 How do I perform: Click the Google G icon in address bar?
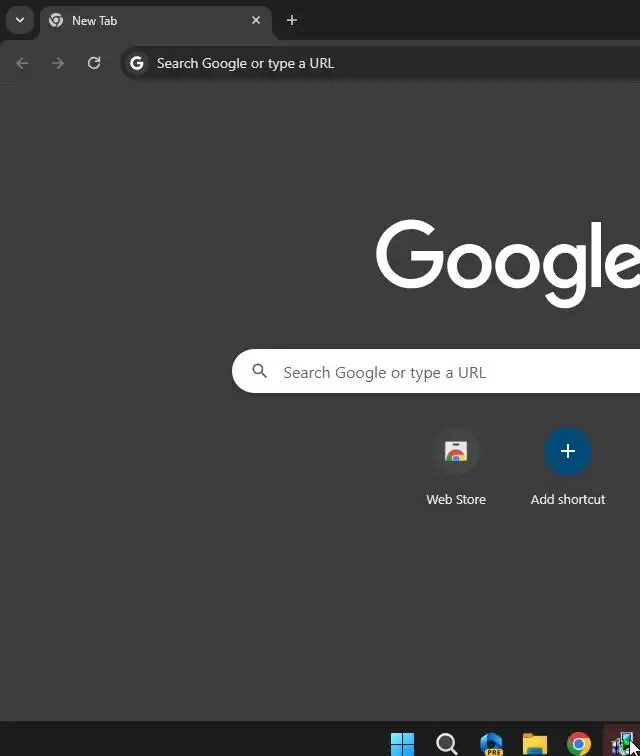[137, 63]
